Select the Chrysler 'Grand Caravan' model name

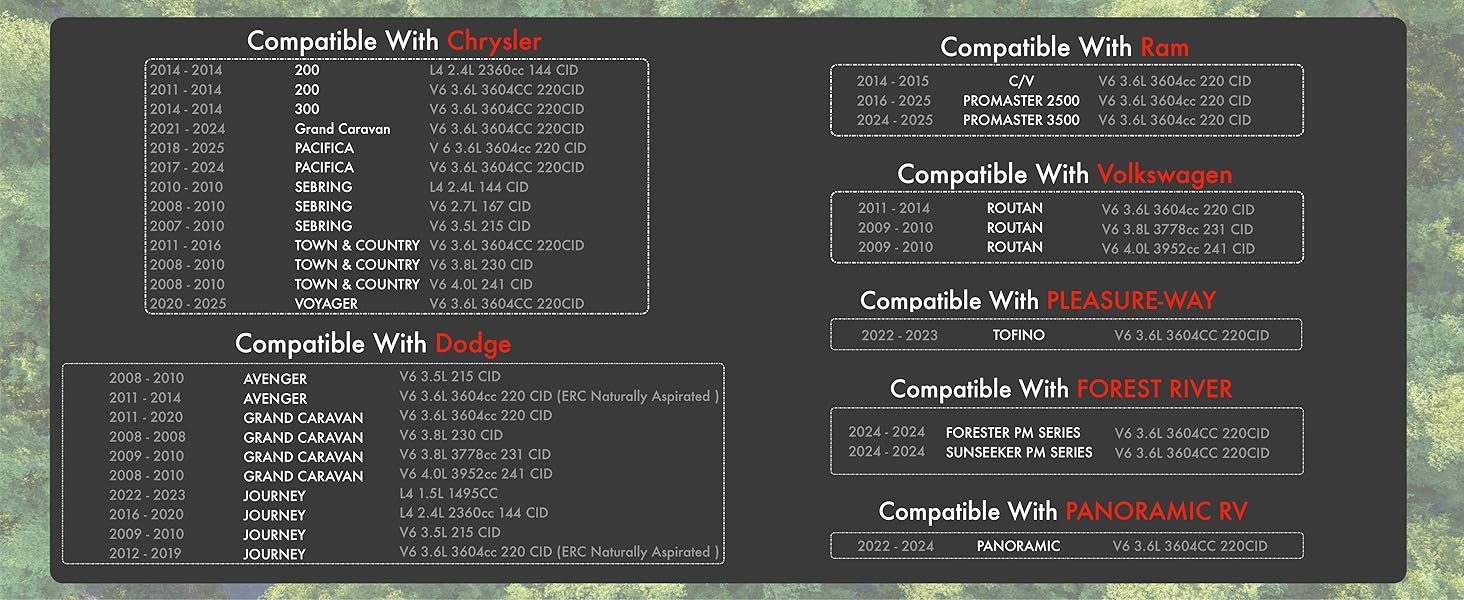point(342,129)
